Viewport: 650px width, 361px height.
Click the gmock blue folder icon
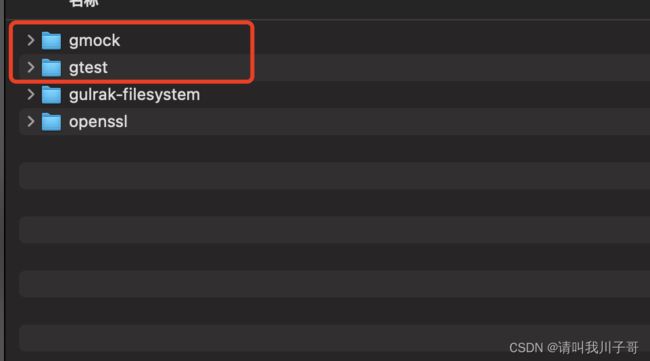(x=51, y=41)
